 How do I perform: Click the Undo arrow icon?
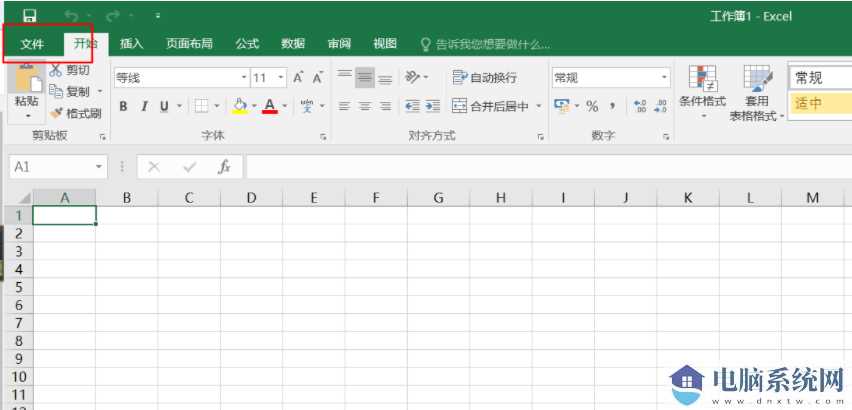click(x=71, y=16)
